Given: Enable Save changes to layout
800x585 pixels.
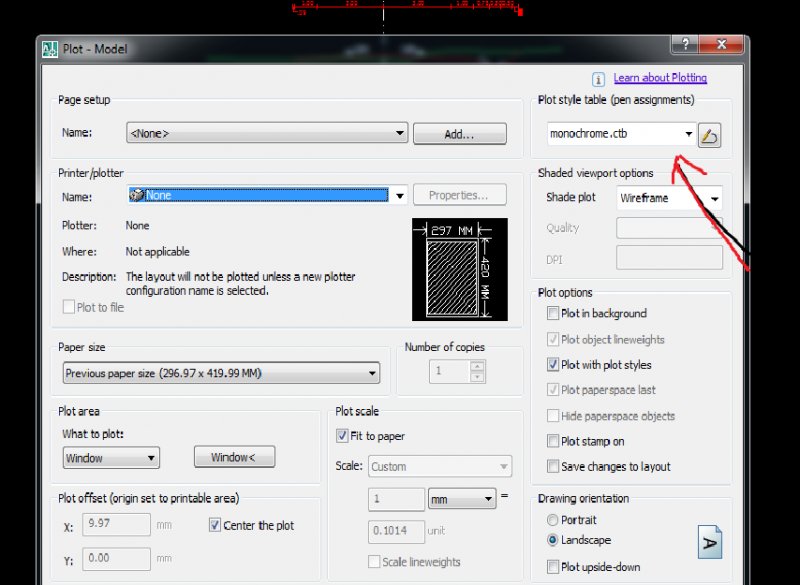Looking at the screenshot, I should click(553, 466).
